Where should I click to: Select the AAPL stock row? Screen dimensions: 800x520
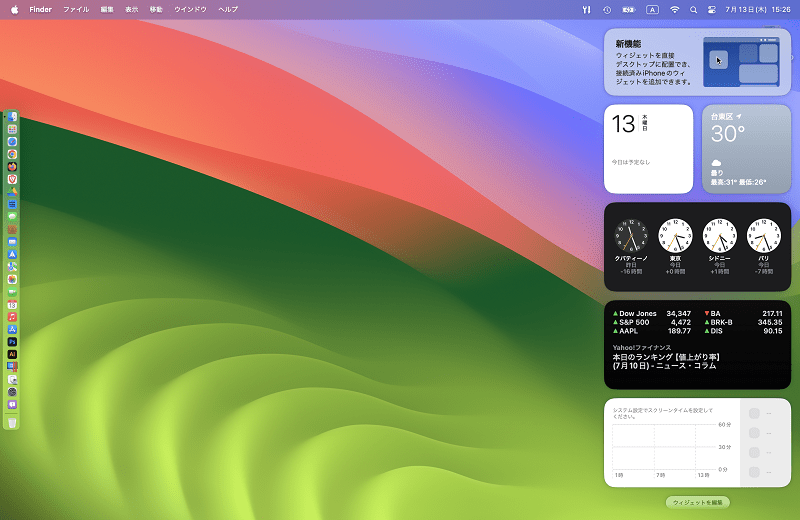pyautogui.click(x=652, y=331)
